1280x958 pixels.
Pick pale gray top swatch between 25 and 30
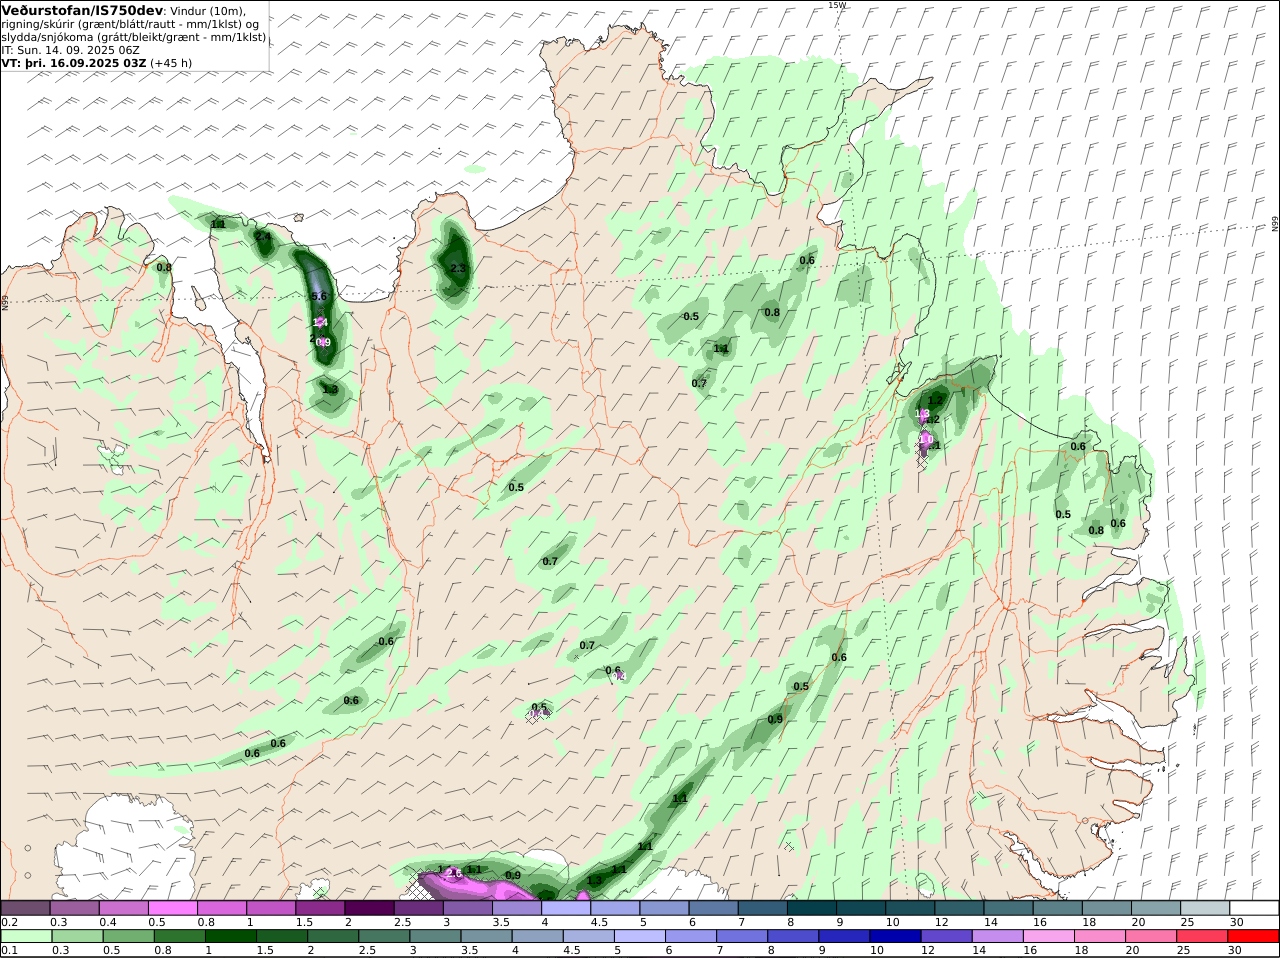1206,908
